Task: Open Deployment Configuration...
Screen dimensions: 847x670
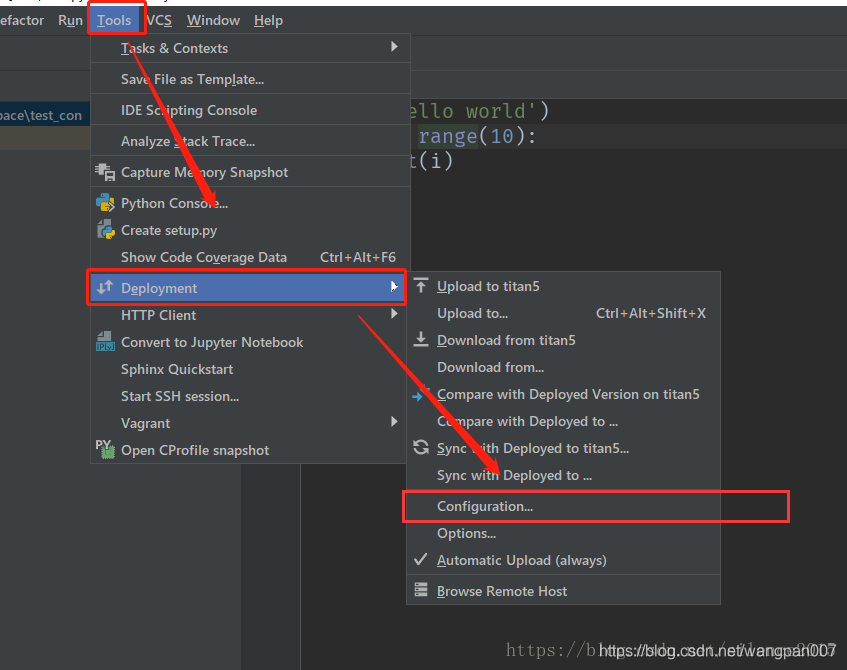Action: 563,506
